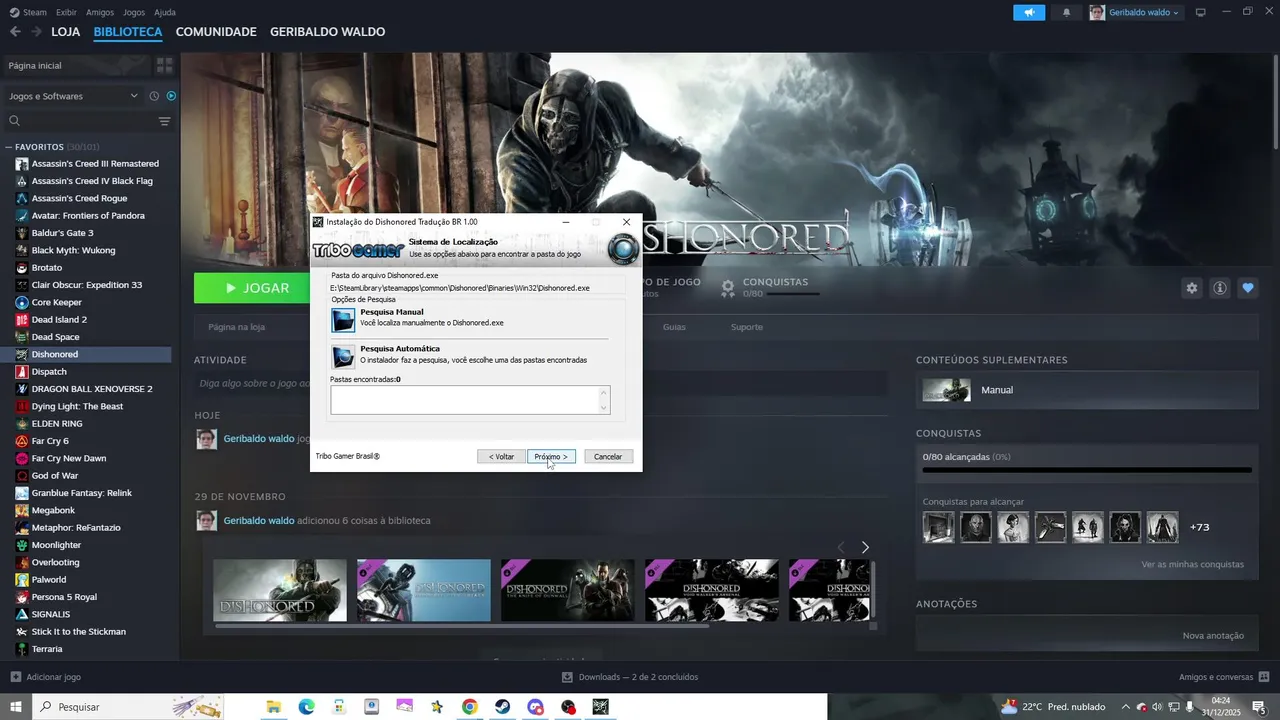Go to the LOJA tab
This screenshot has height=720, width=1280.
pos(66,32)
